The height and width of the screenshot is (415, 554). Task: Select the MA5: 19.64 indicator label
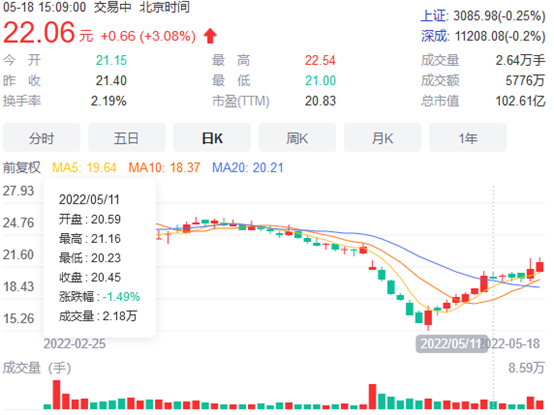click(x=84, y=167)
